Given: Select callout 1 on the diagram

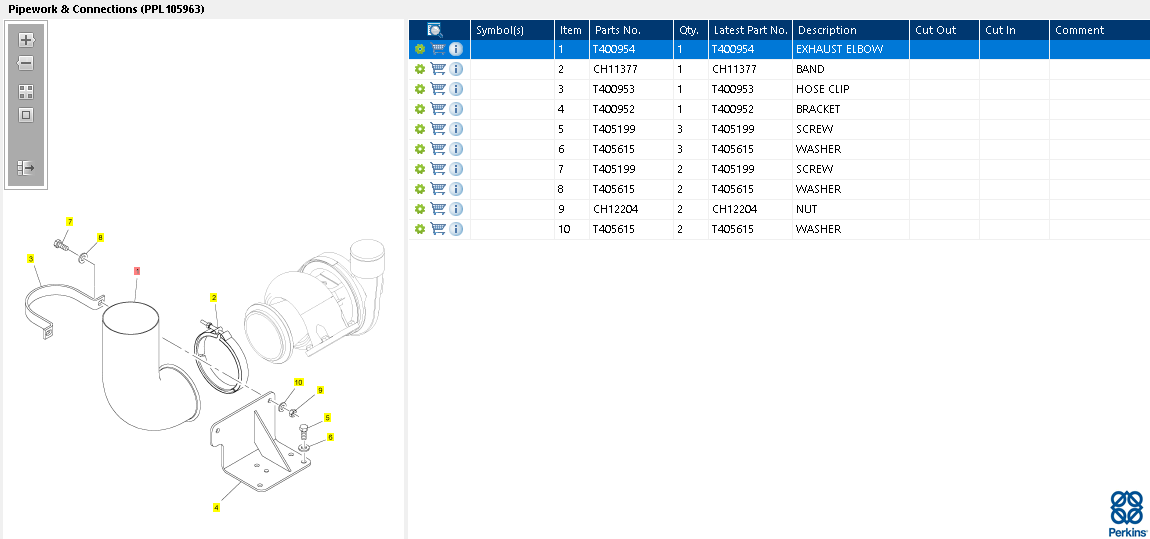Looking at the screenshot, I should (x=136, y=271).
